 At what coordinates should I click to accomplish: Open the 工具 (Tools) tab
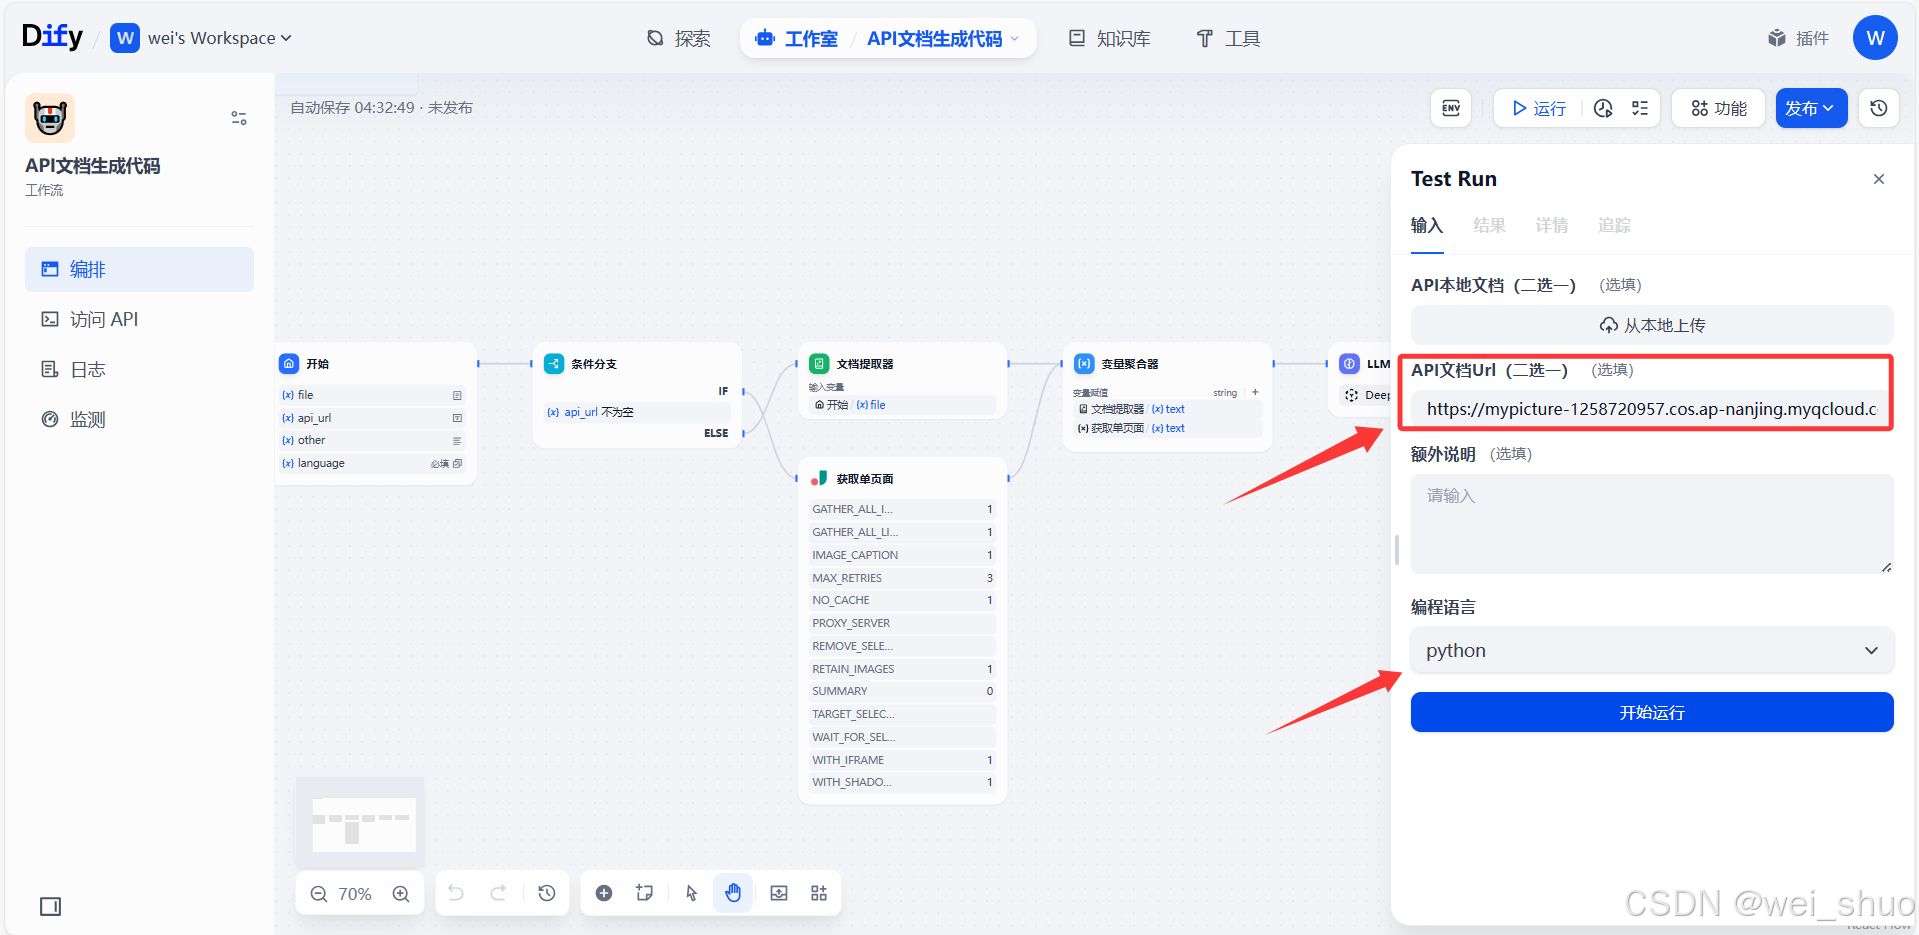[1228, 38]
